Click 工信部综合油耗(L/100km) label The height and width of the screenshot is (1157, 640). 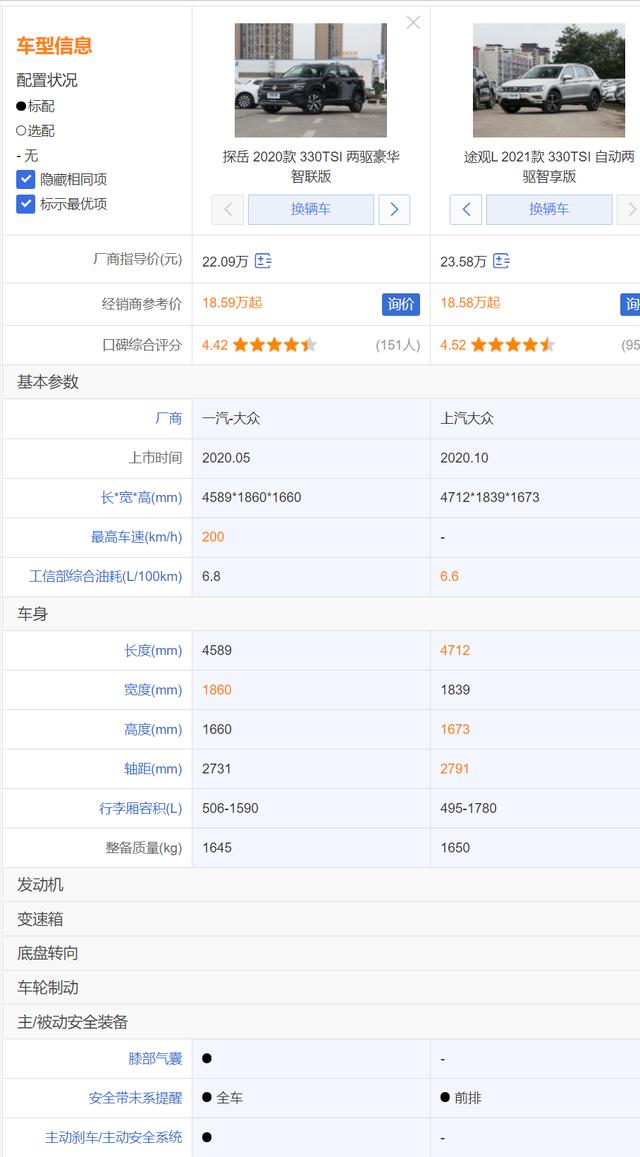coord(106,576)
